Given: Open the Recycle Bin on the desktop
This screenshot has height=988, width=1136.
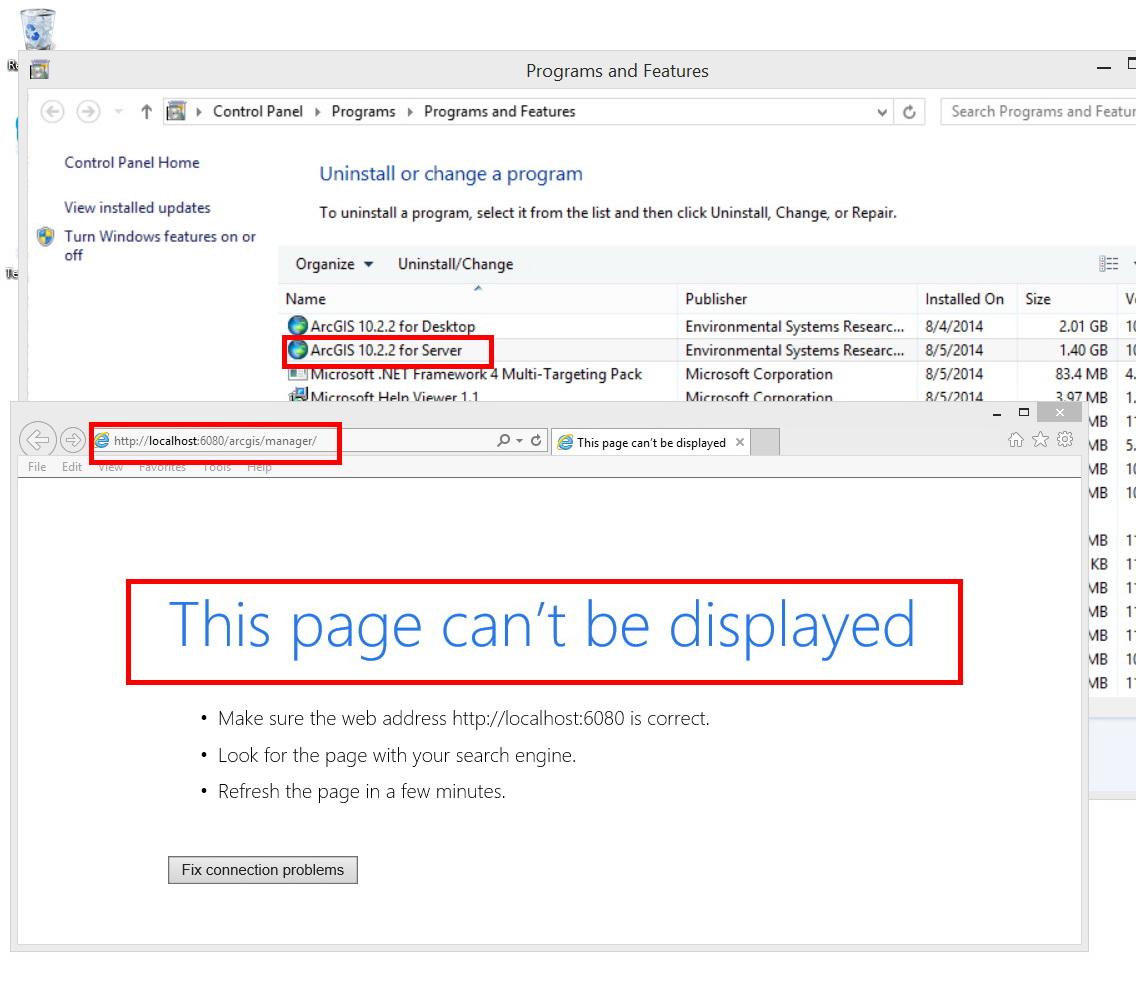Looking at the screenshot, I should coord(38,29).
